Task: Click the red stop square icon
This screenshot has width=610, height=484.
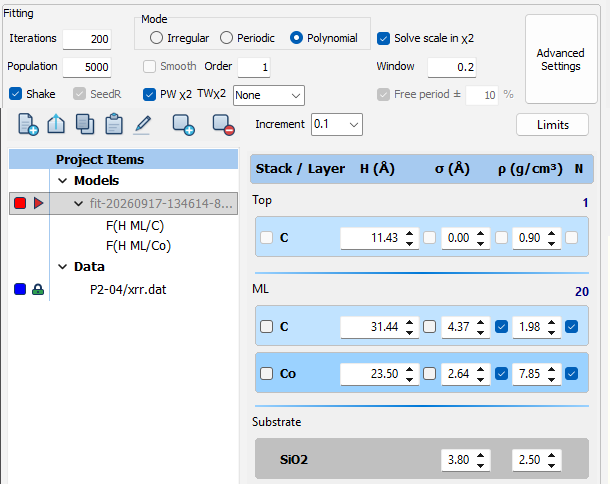Action: coord(20,203)
